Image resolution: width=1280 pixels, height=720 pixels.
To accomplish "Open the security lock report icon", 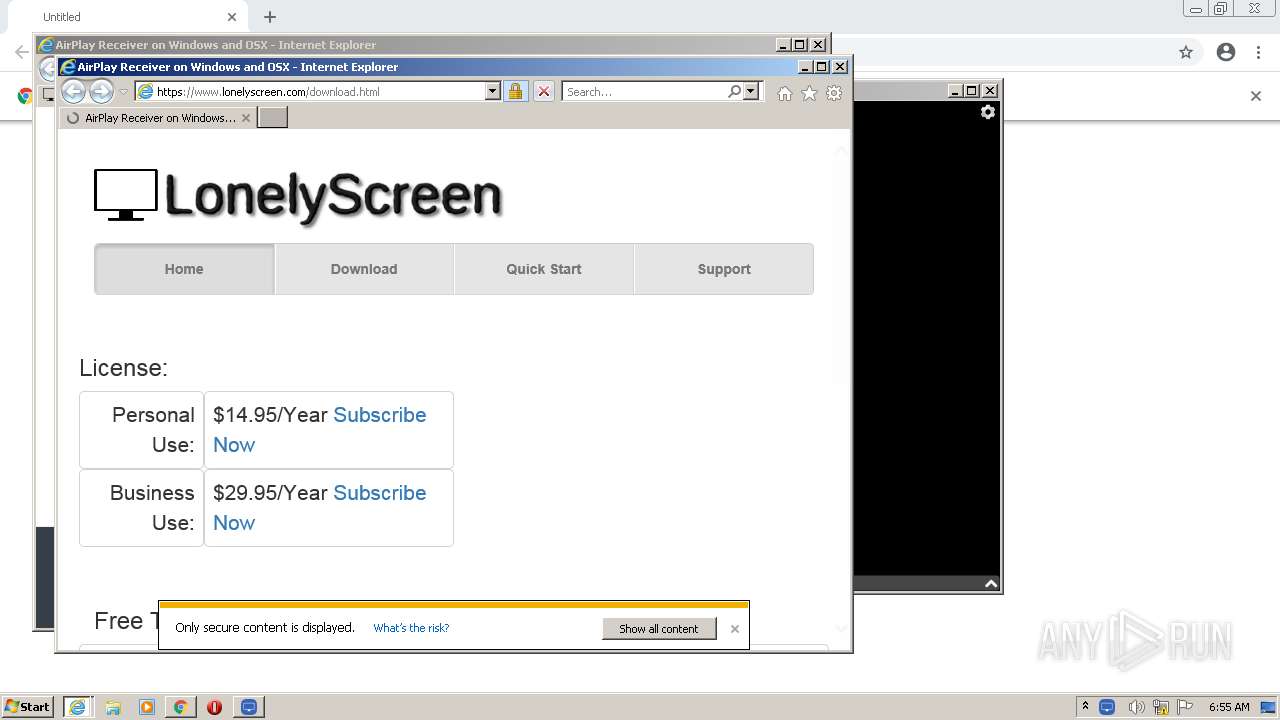I will [x=515, y=91].
